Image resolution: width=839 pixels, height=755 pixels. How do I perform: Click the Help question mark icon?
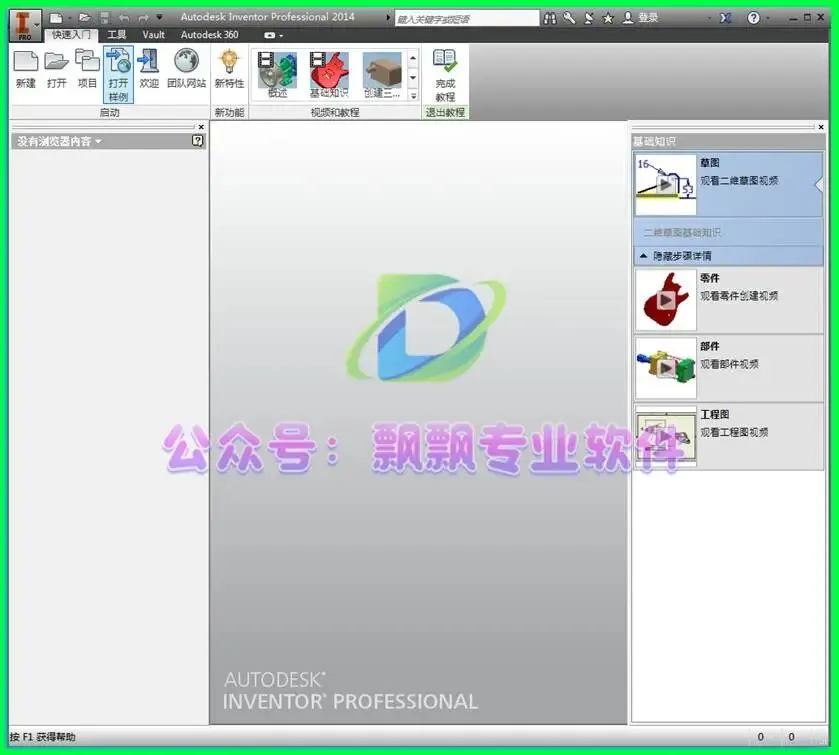point(753,18)
